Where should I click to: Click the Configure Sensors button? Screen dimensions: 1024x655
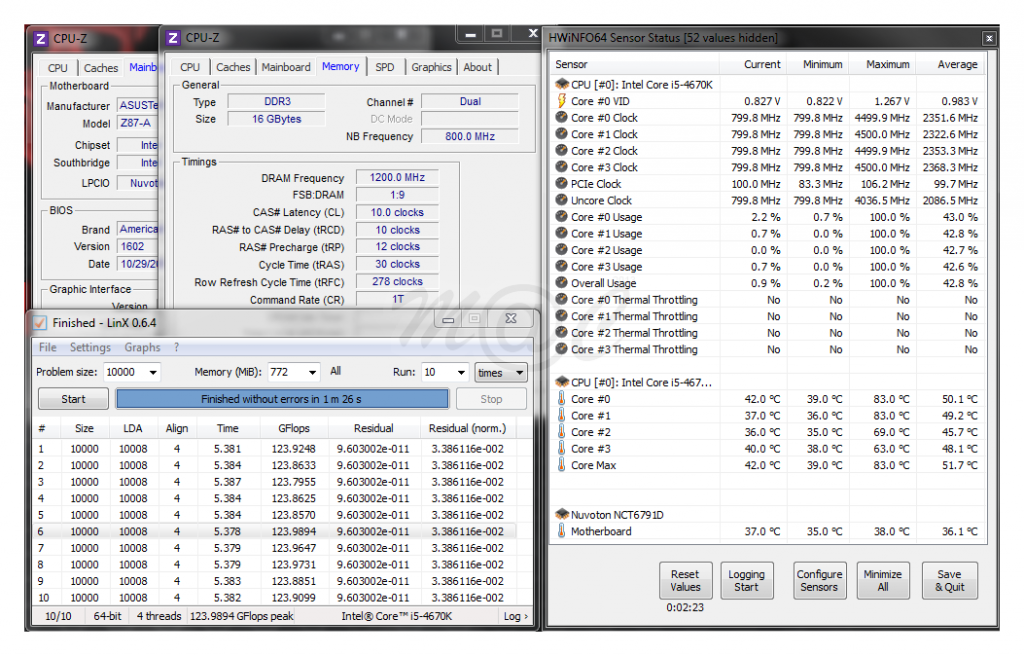(819, 581)
